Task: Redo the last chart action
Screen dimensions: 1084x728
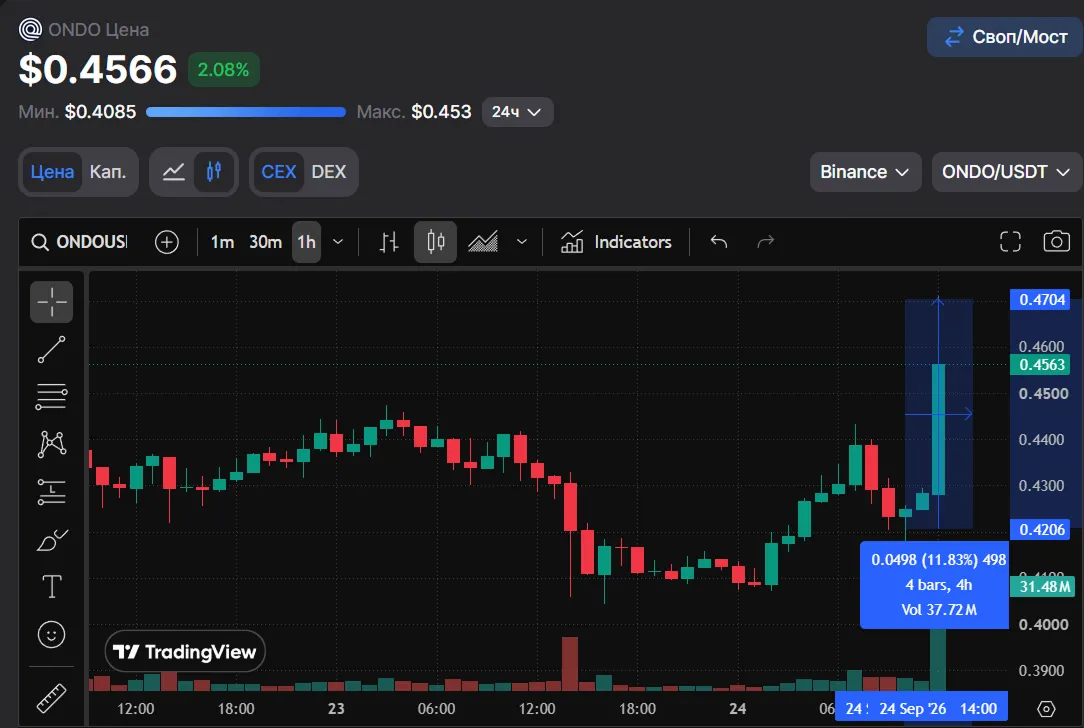Action: [765, 242]
